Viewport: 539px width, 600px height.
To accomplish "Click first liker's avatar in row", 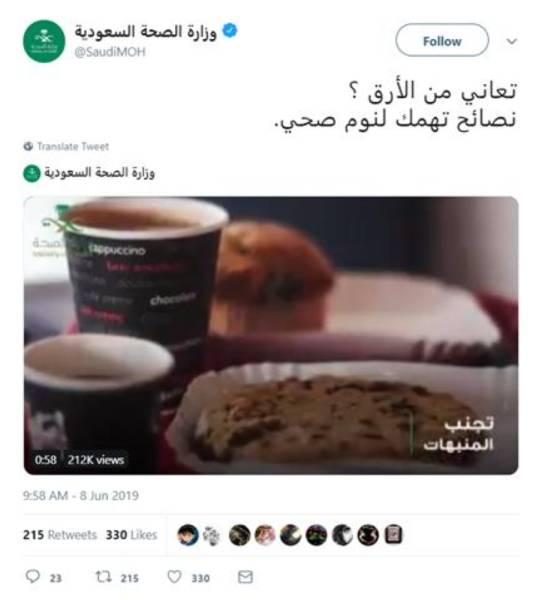I will tap(188, 535).
